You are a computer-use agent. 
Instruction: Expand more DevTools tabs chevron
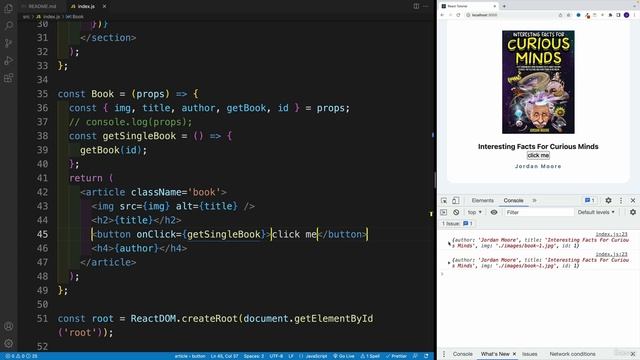[x=534, y=200]
